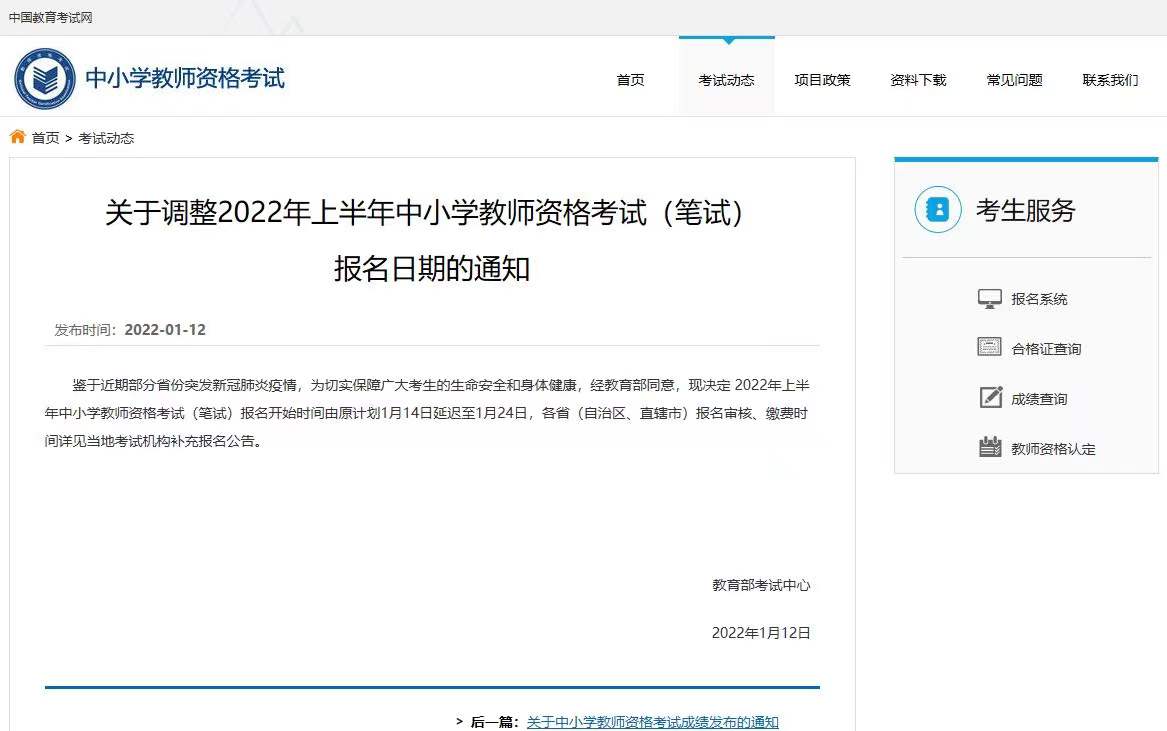The image size is (1167, 731).
Task: Click 首页 in the breadcrumb trail
Action: (x=44, y=138)
